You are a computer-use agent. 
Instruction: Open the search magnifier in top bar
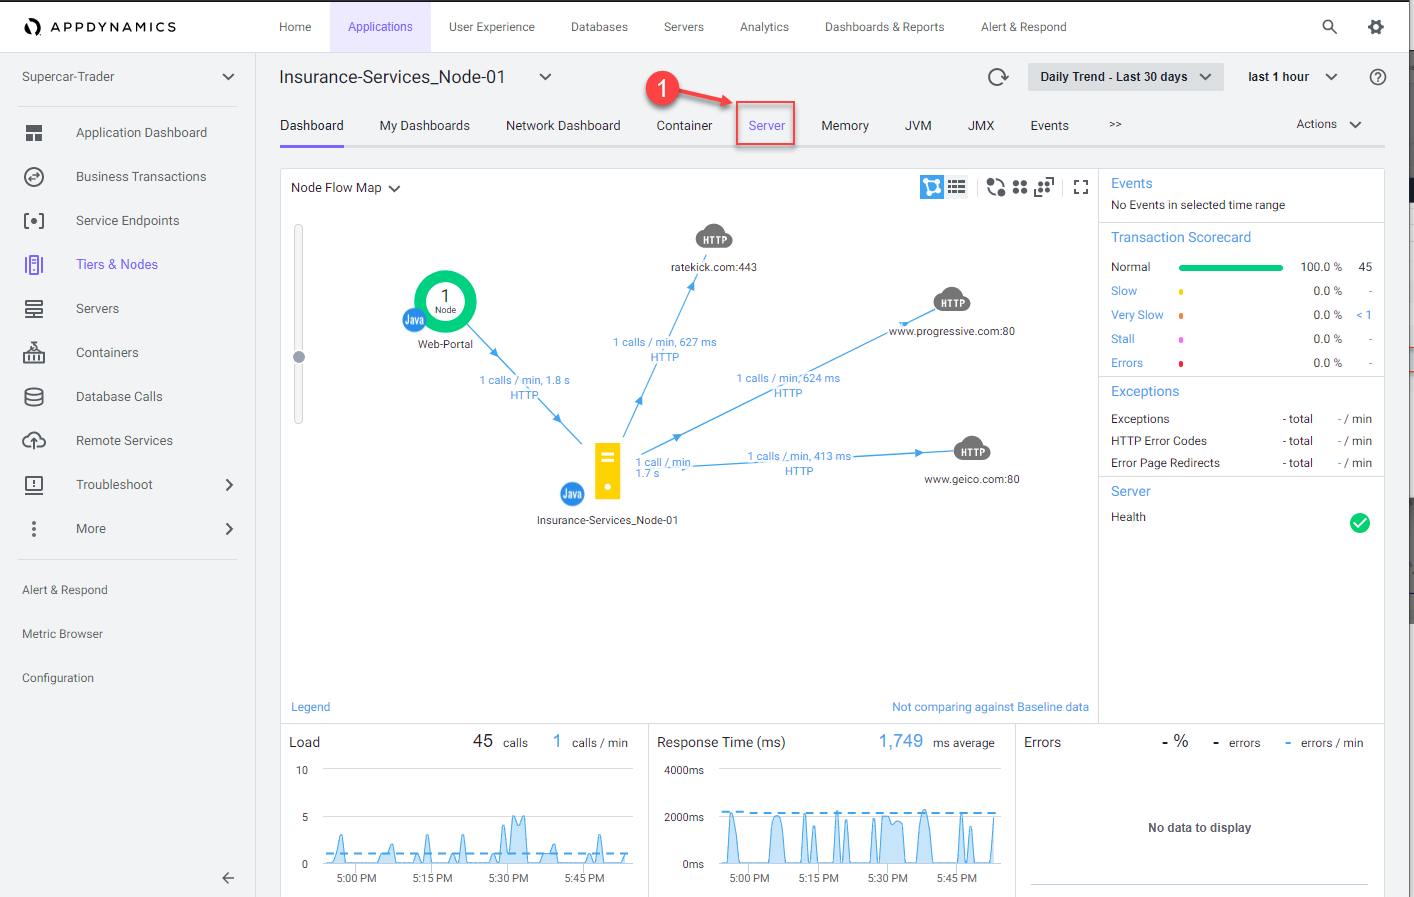(1329, 27)
